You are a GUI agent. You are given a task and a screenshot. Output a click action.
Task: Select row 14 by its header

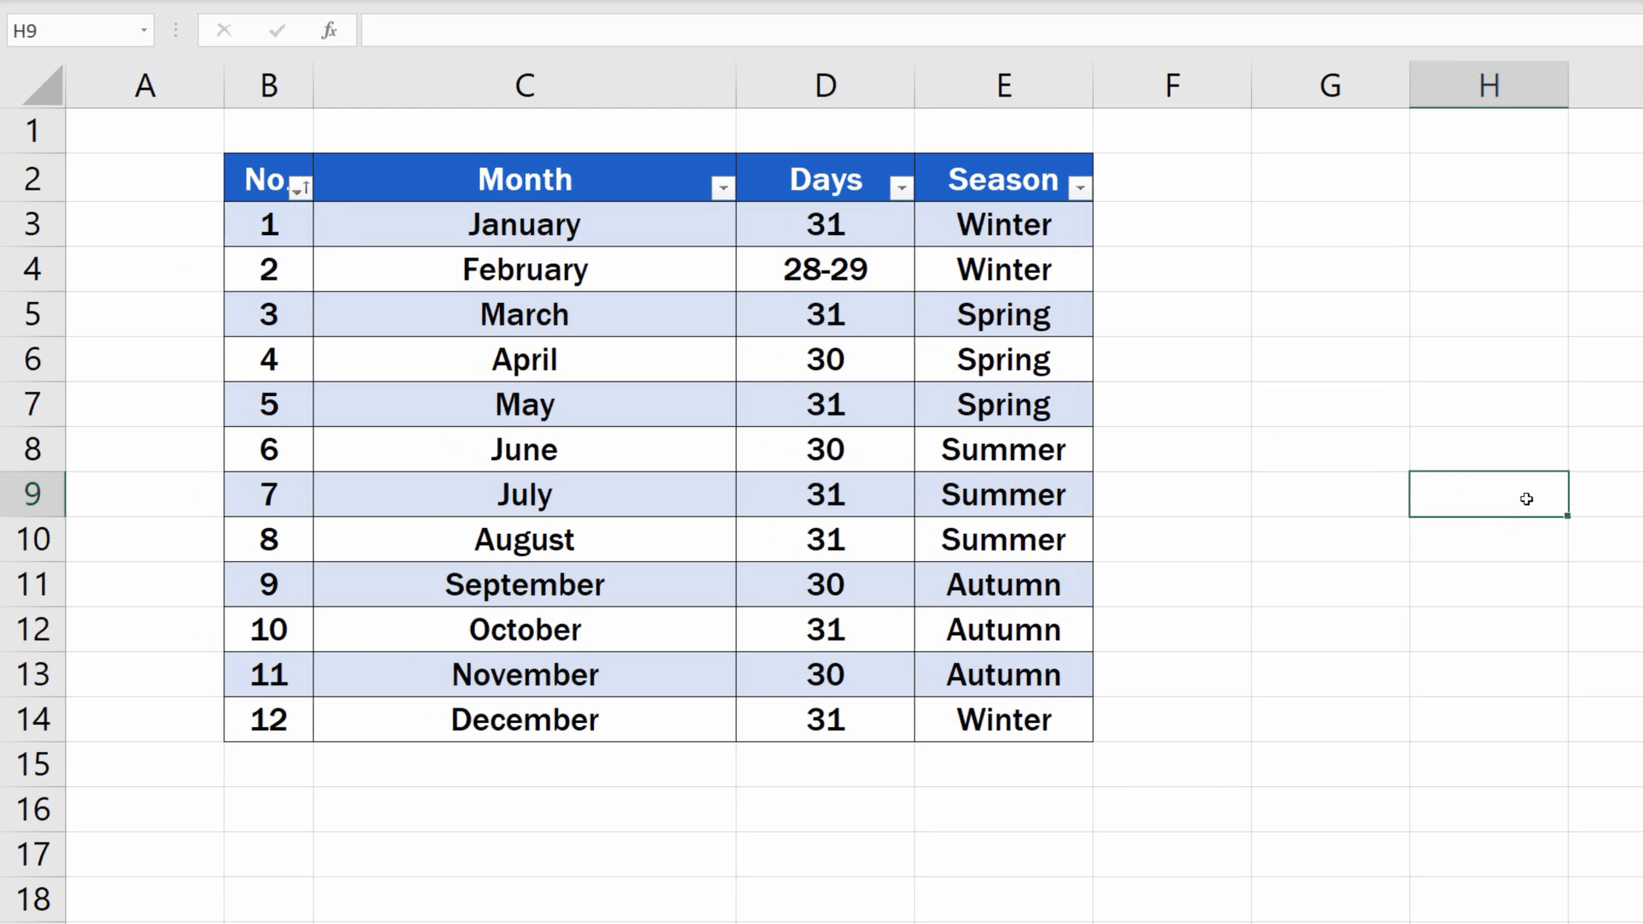33,719
